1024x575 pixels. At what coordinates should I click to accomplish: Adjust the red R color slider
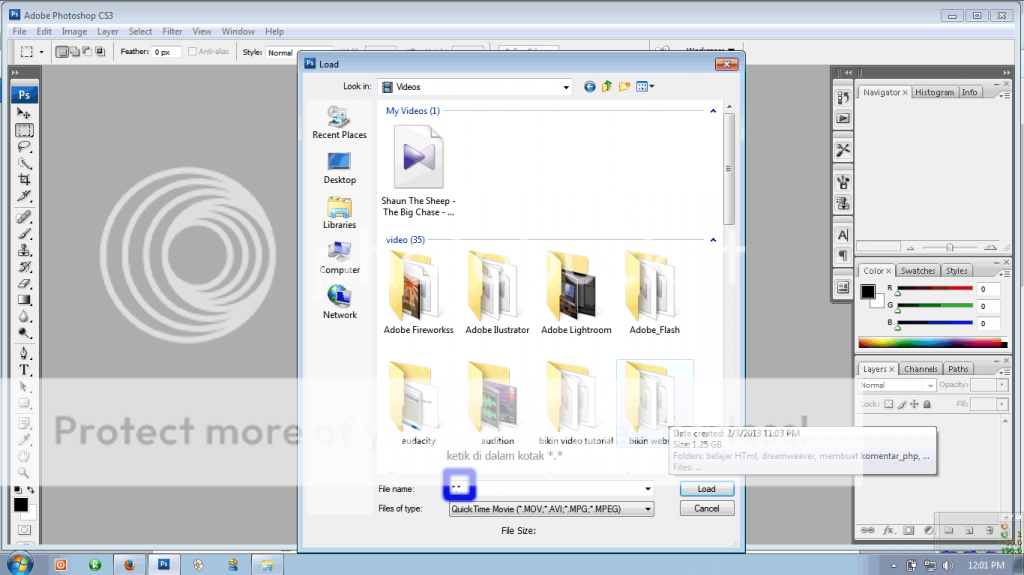coord(897,293)
